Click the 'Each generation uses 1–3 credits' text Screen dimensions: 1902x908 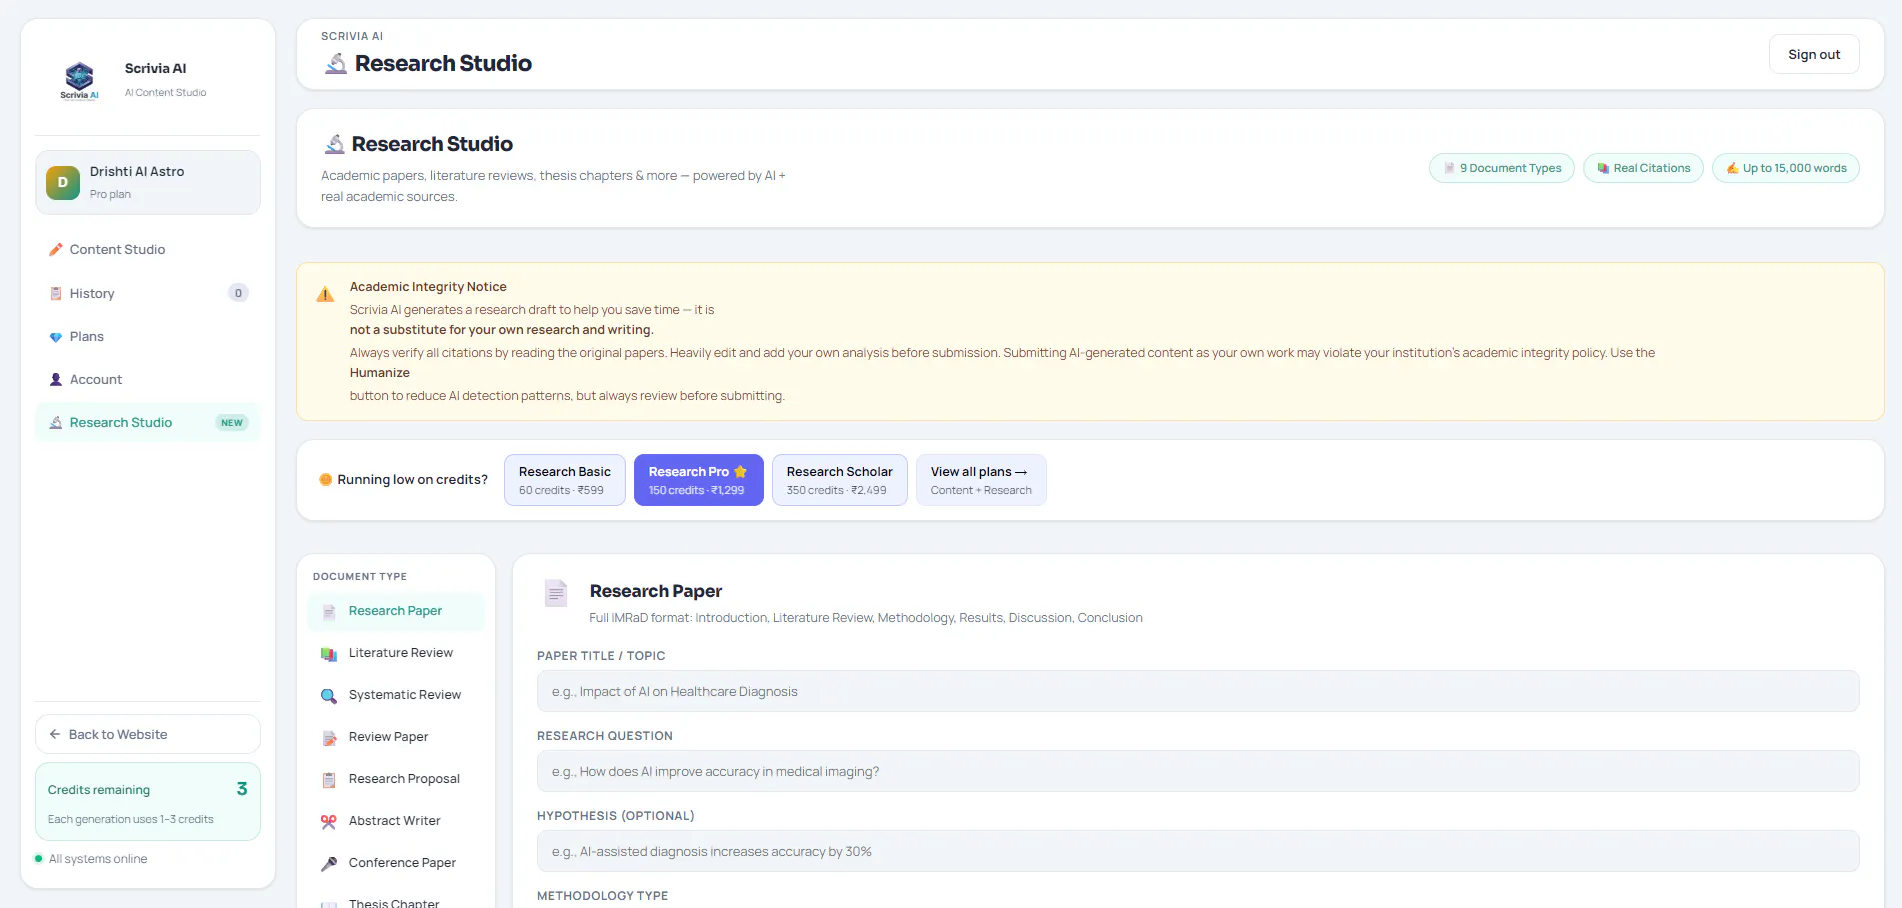(131, 820)
